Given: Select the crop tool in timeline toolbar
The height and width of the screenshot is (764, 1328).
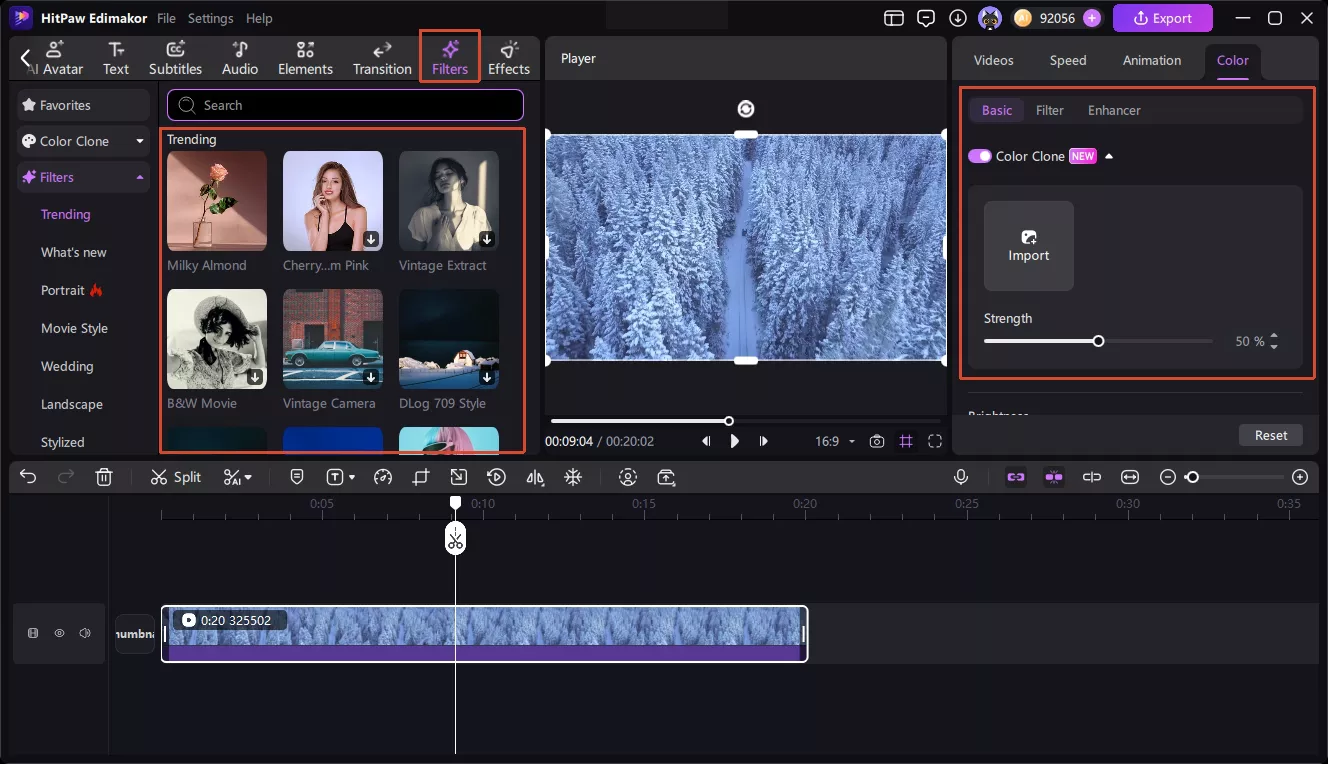Looking at the screenshot, I should click(421, 477).
